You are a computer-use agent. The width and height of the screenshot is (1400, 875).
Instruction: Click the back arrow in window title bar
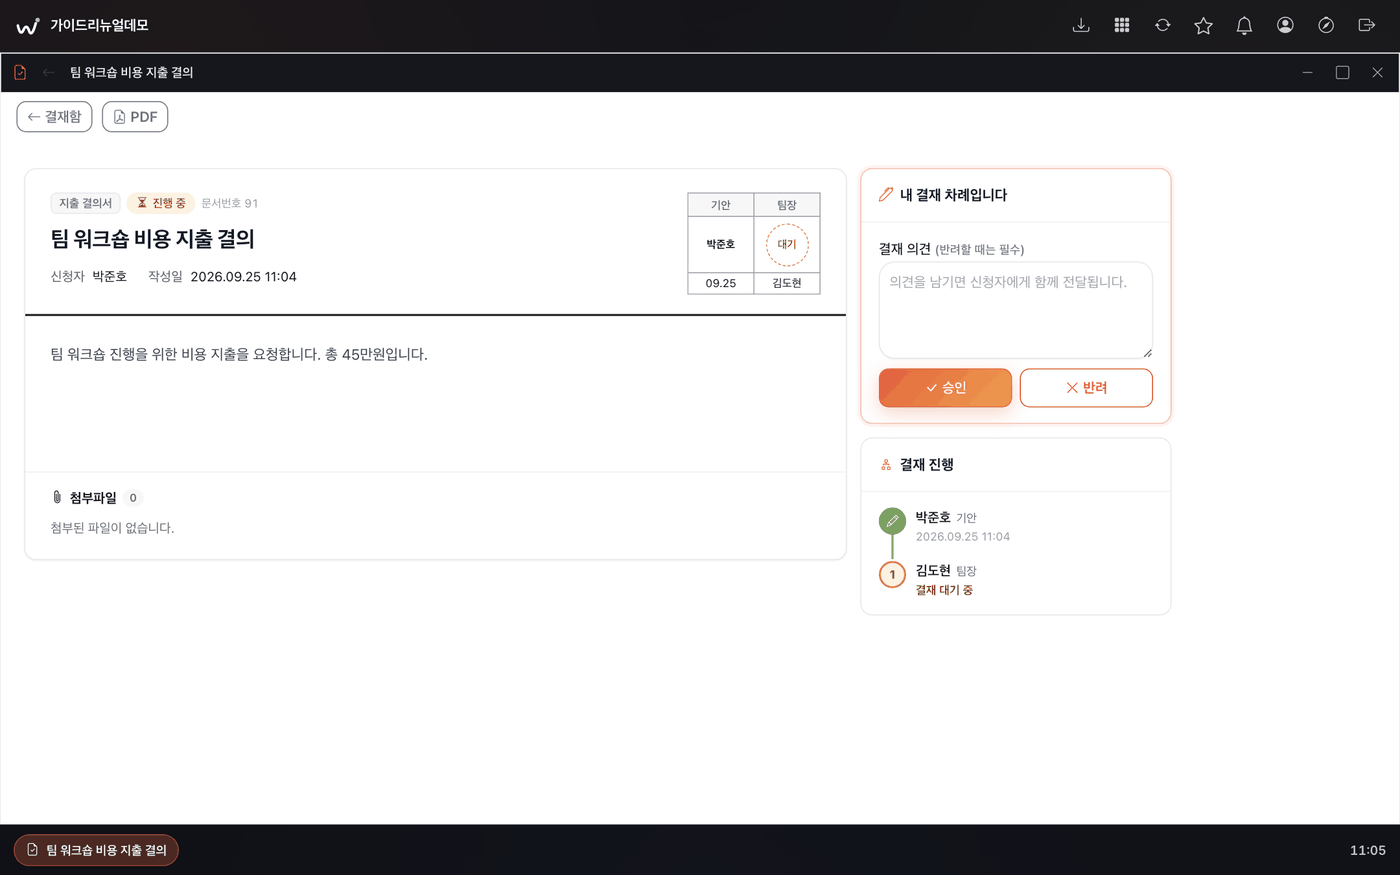point(48,72)
